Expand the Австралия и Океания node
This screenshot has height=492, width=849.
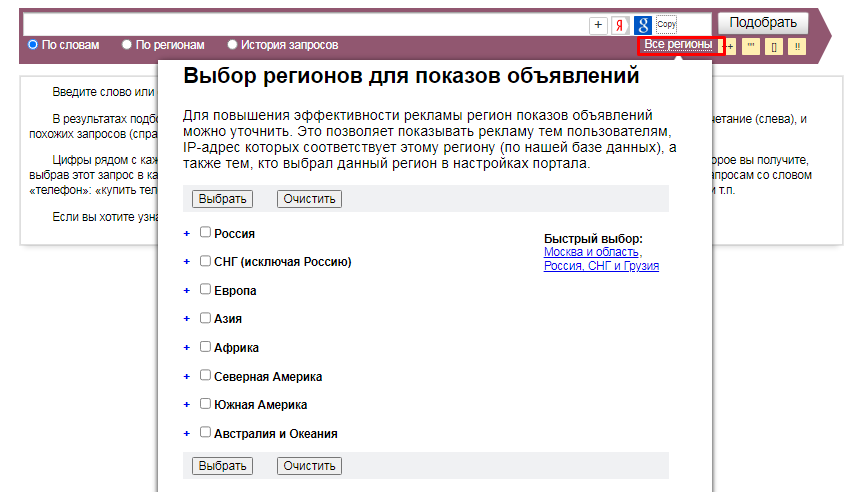click(186, 434)
